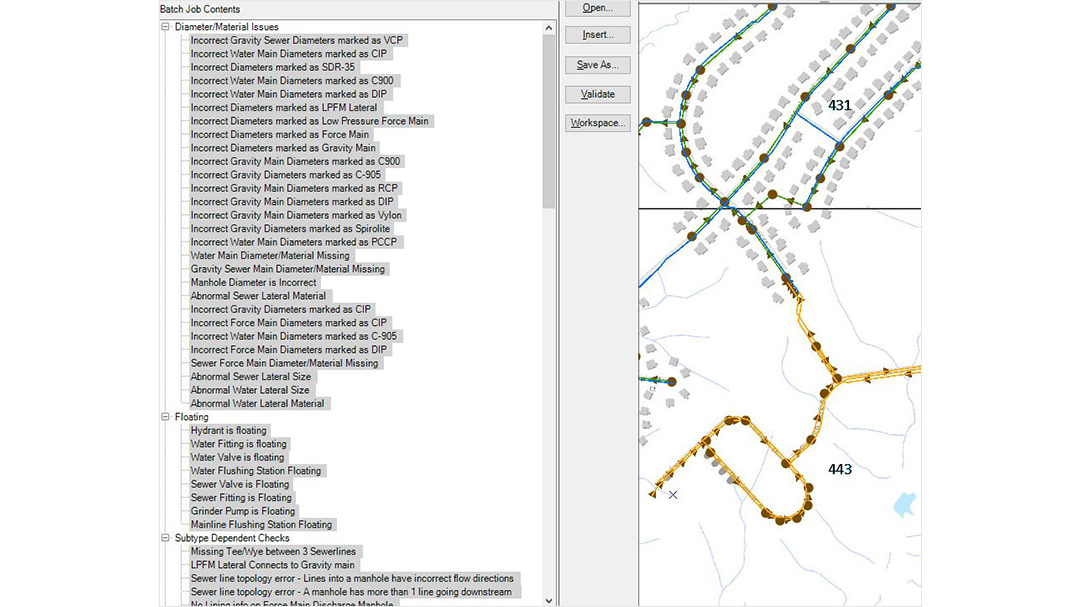The height and width of the screenshot is (607, 1080).
Task: Click the scrollbar down arrow
Action: pyautogui.click(x=548, y=601)
